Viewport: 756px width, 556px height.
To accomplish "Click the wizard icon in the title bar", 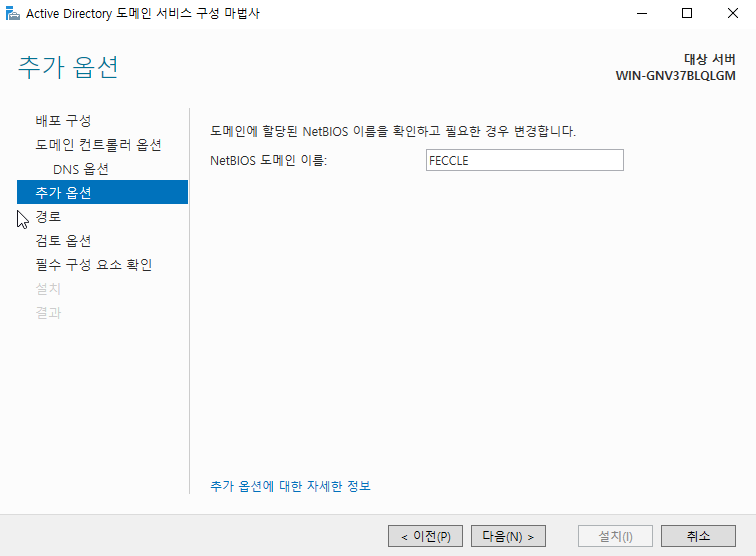I will (x=13, y=14).
